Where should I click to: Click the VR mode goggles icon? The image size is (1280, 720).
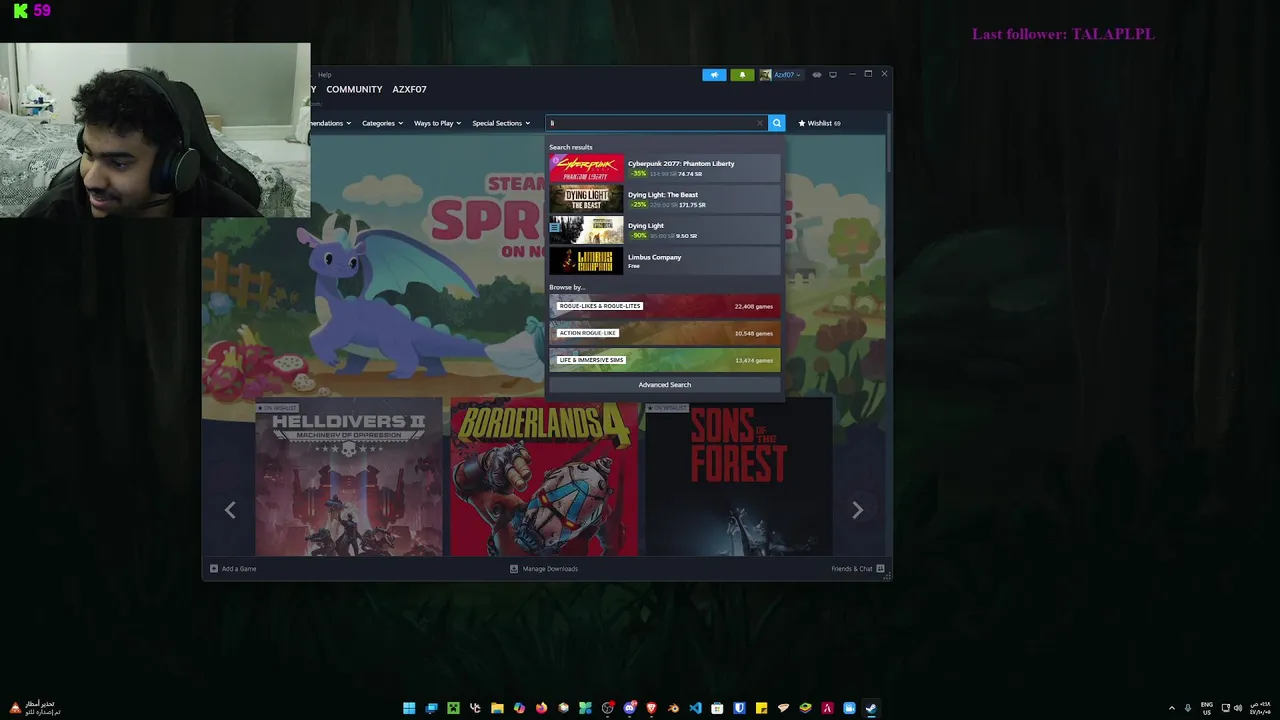pyautogui.click(x=817, y=75)
